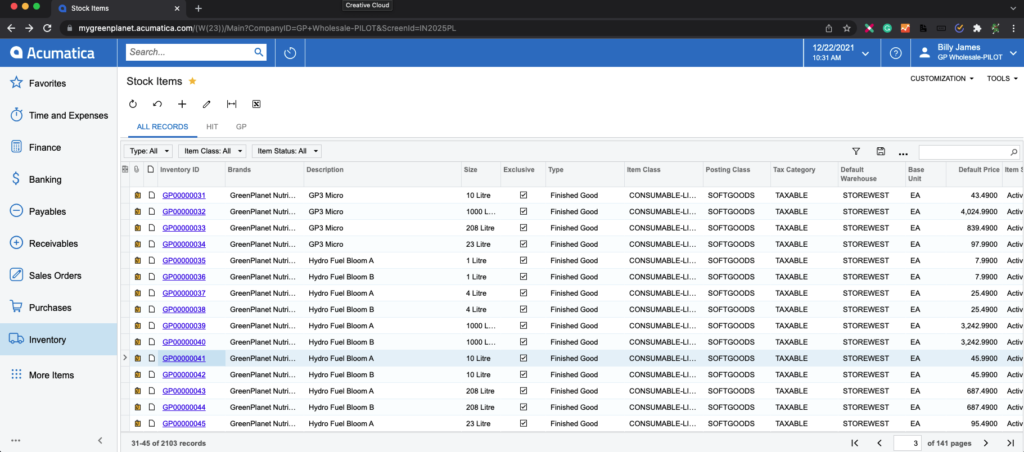Screen dimensions: 1024x452
Task: Click the Fit to Screen columns icon
Action: pyautogui.click(x=231, y=104)
